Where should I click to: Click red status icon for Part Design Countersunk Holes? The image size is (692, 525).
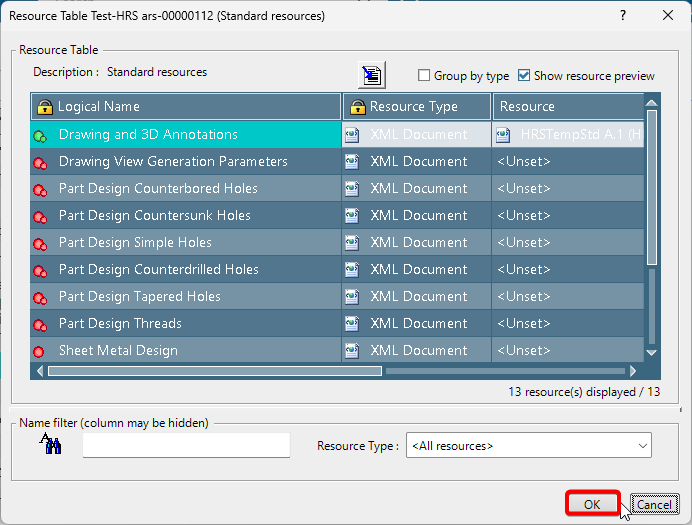[40, 218]
